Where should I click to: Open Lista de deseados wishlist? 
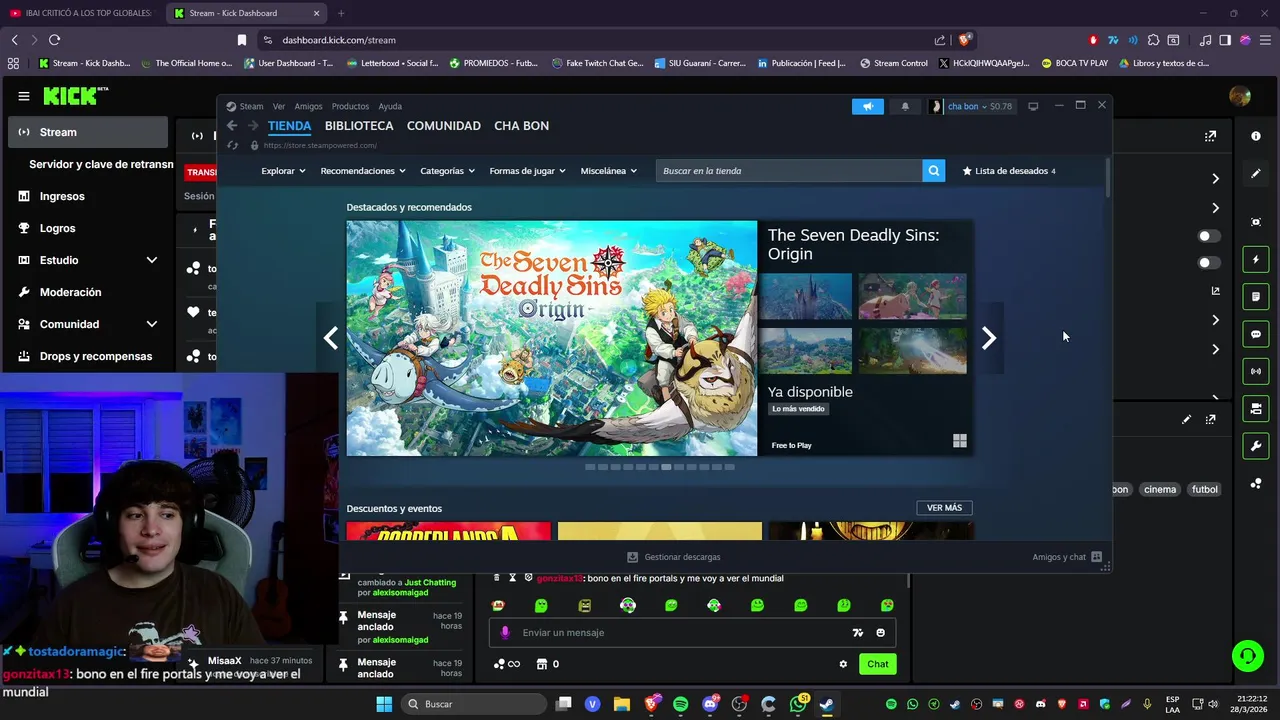[x=1009, y=171]
